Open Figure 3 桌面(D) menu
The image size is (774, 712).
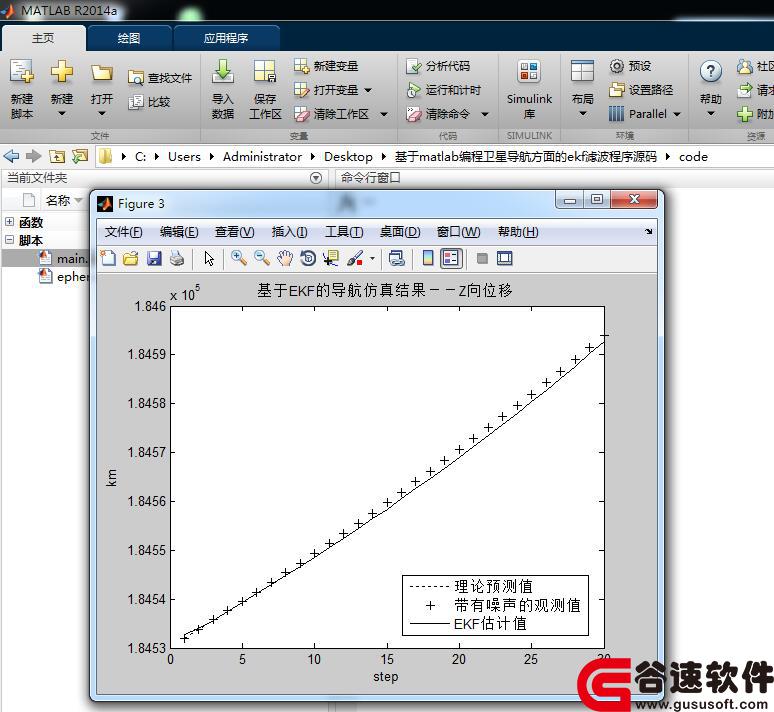[400, 232]
